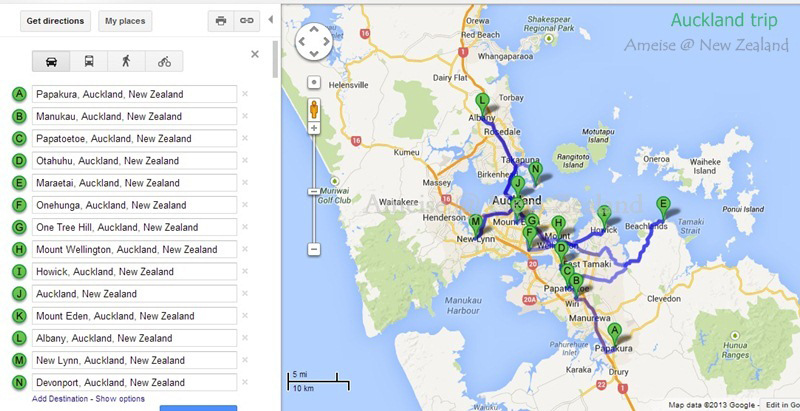Select the bicycling travel mode
Screen dimensions: 800x411
click(x=164, y=62)
